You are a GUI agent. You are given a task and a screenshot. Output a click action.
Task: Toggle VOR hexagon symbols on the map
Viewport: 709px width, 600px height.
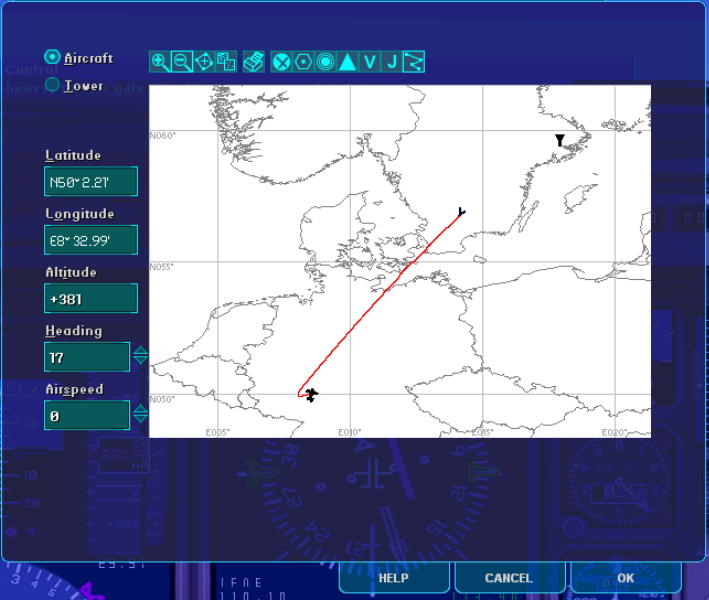[303, 62]
